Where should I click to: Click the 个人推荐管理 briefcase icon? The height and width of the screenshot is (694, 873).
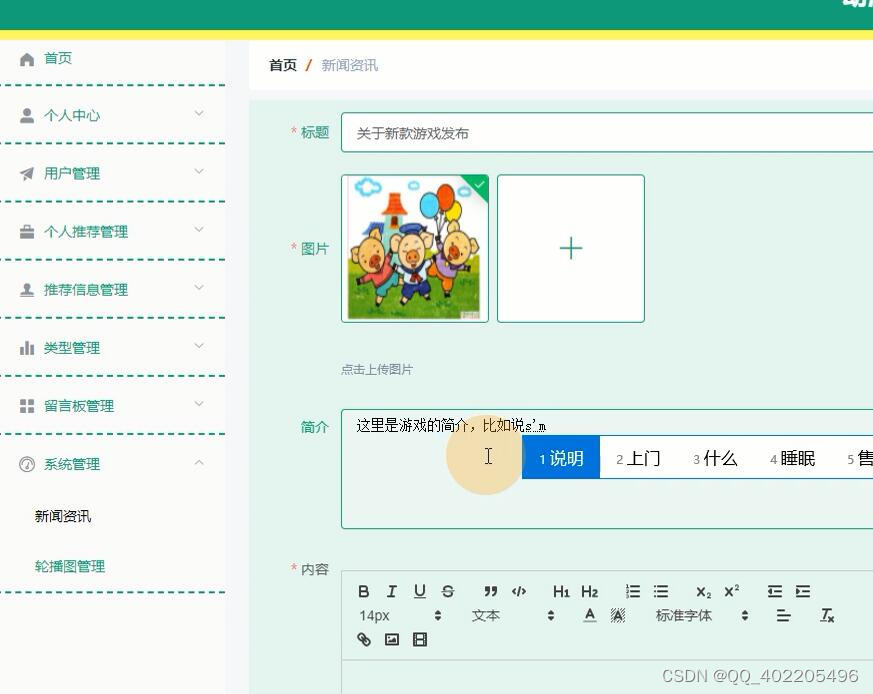click(27, 231)
